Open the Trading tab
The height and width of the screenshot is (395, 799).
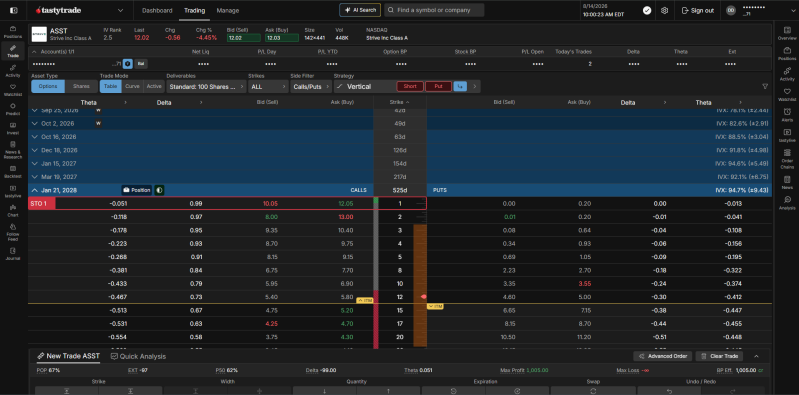pyautogui.click(x=194, y=10)
